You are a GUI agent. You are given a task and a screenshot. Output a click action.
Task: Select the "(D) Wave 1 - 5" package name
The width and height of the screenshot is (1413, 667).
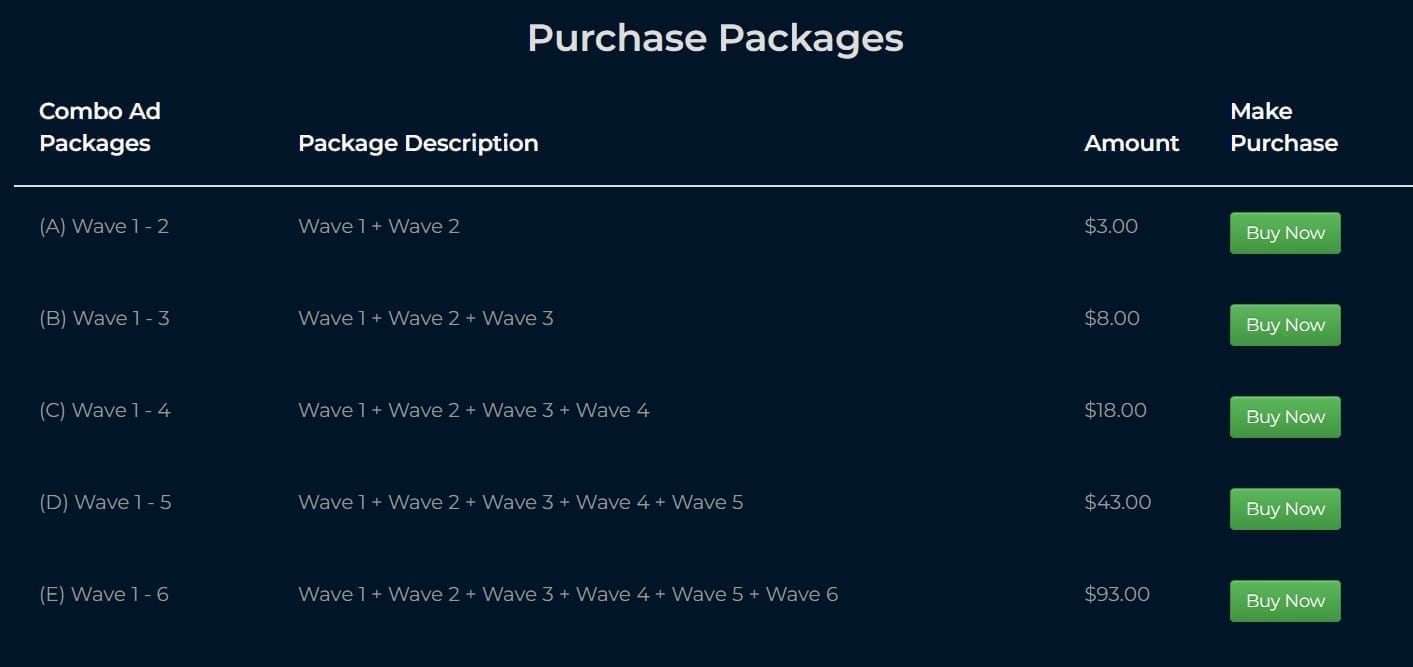pos(105,502)
